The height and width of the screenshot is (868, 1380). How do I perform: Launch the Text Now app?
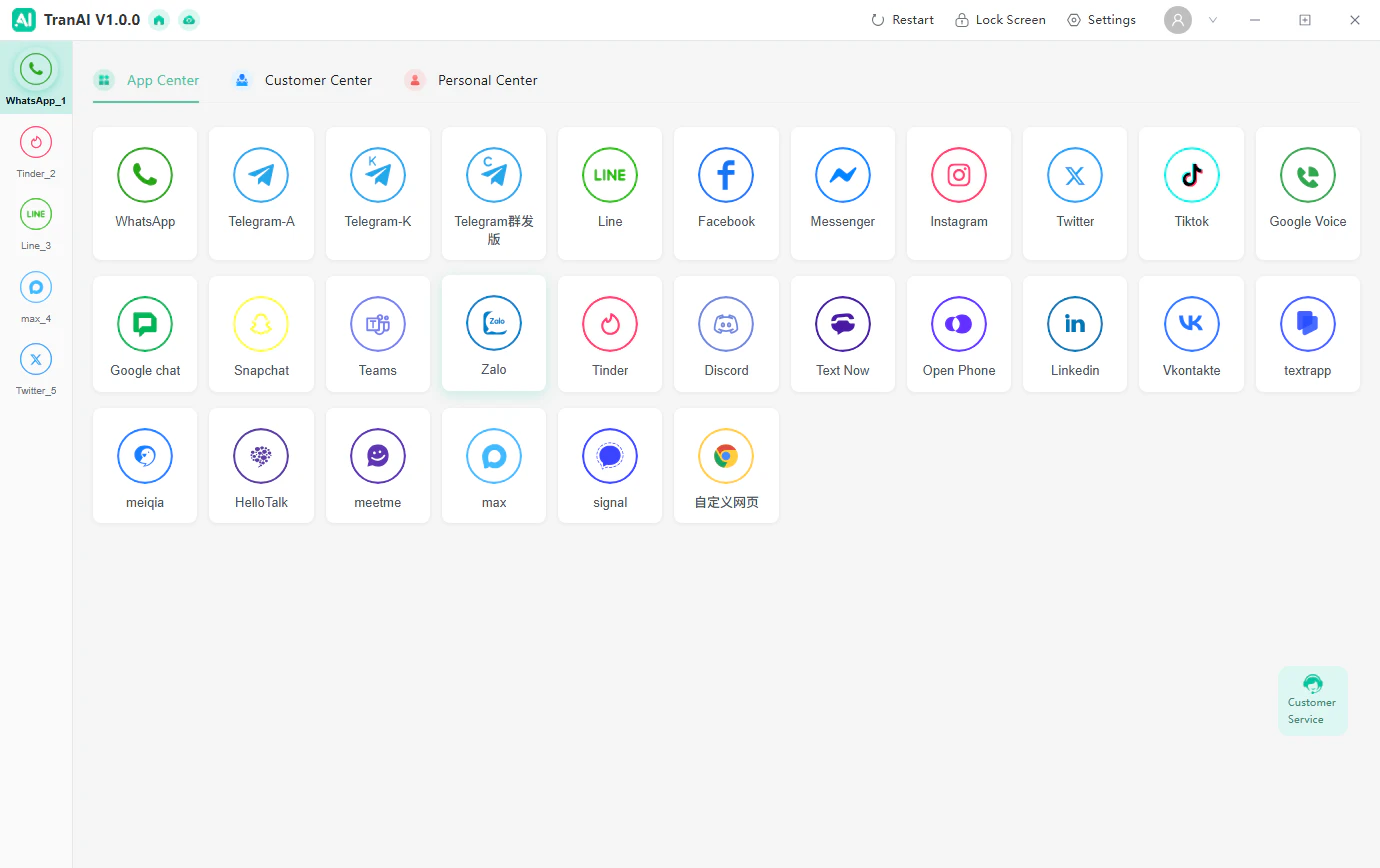(x=843, y=334)
